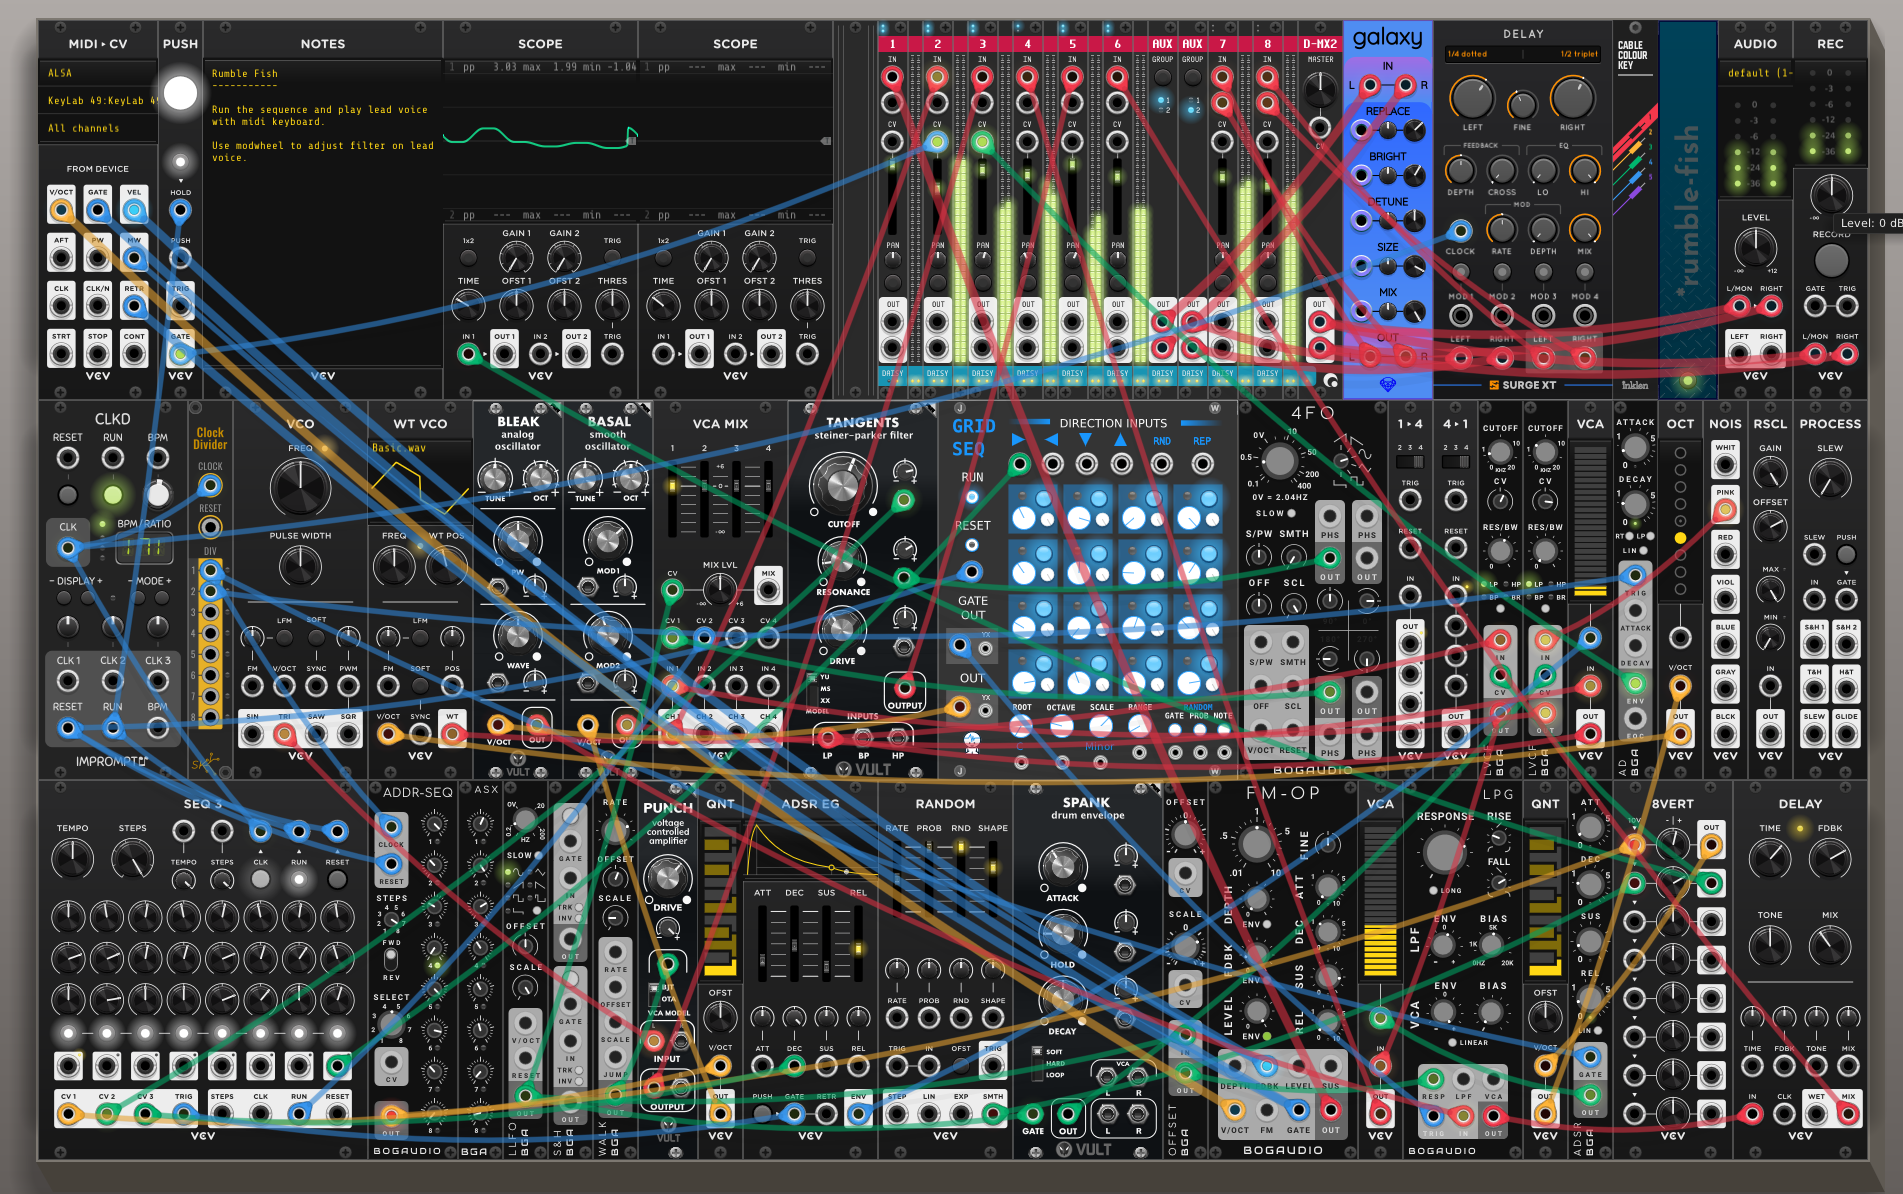
Task: Open the KeyLab 49 device menu
Action: (x=99, y=100)
